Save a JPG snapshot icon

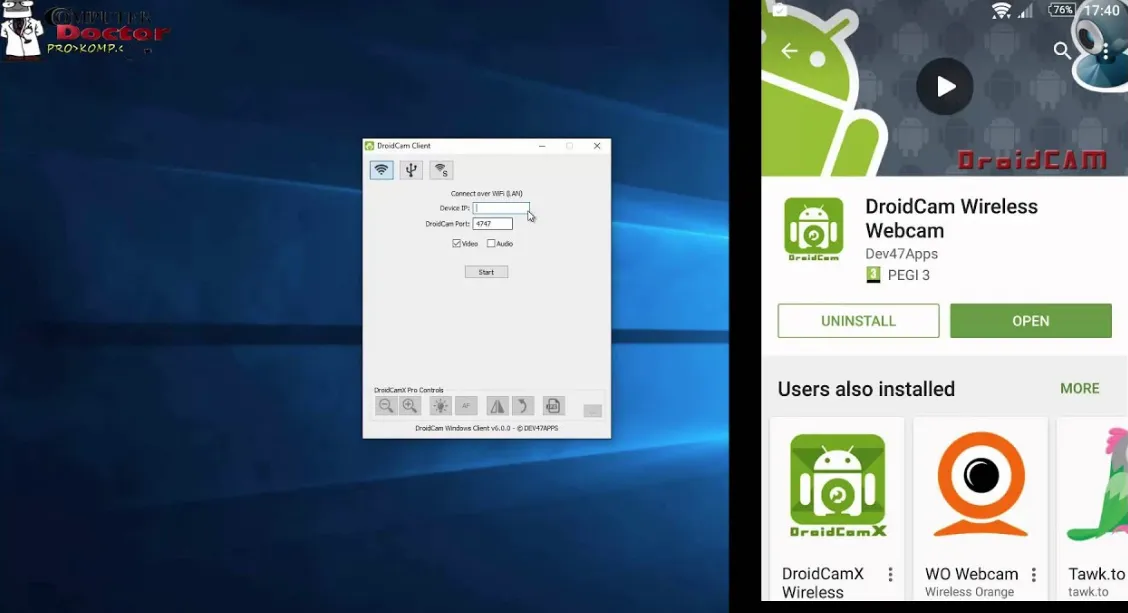[x=552, y=406]
